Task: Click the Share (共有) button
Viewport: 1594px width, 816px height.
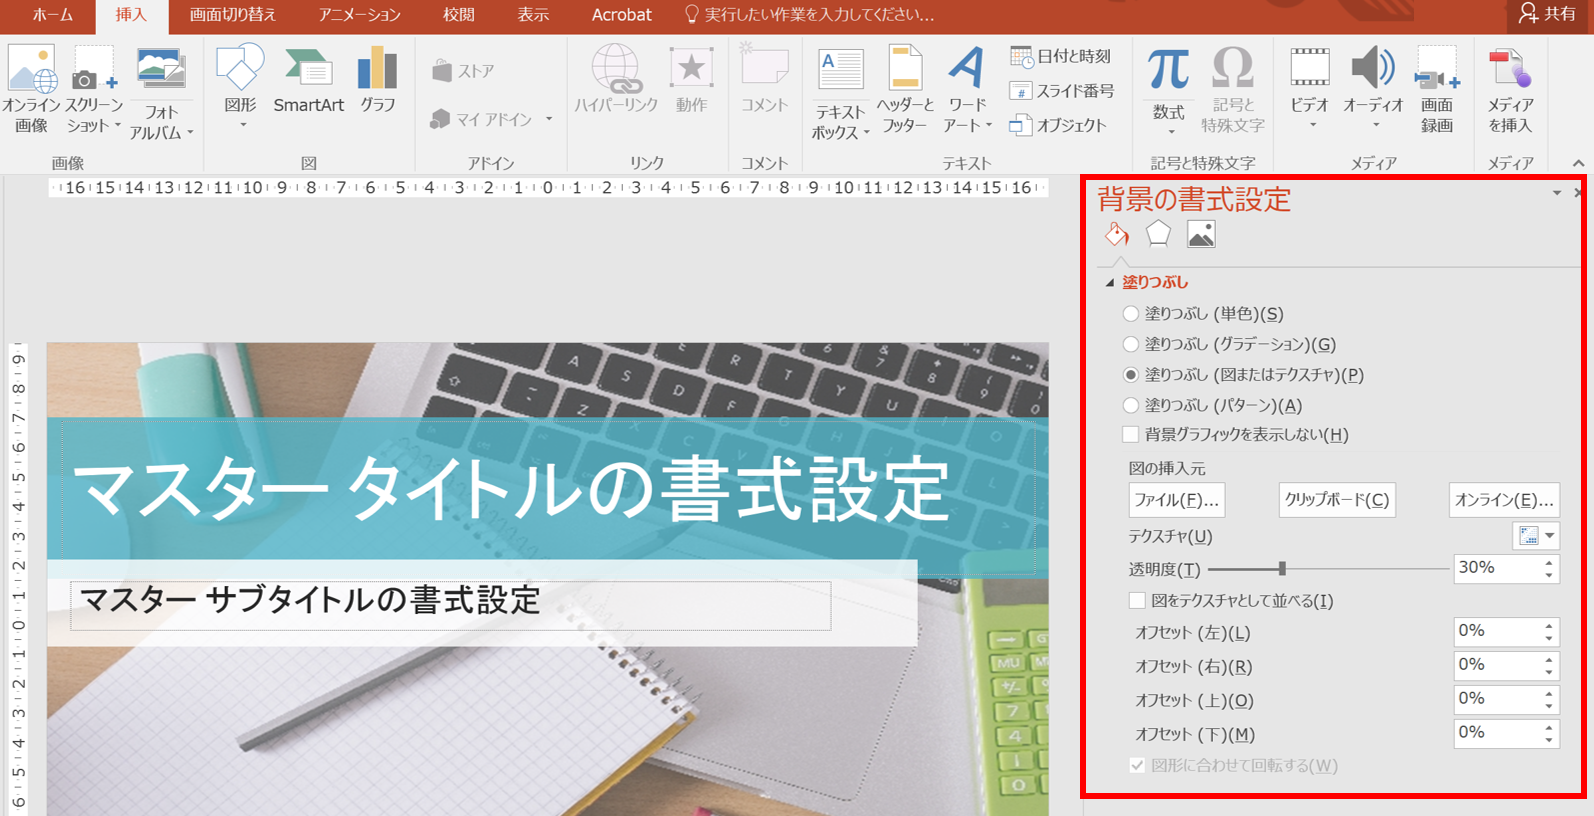Action: 1546,14
